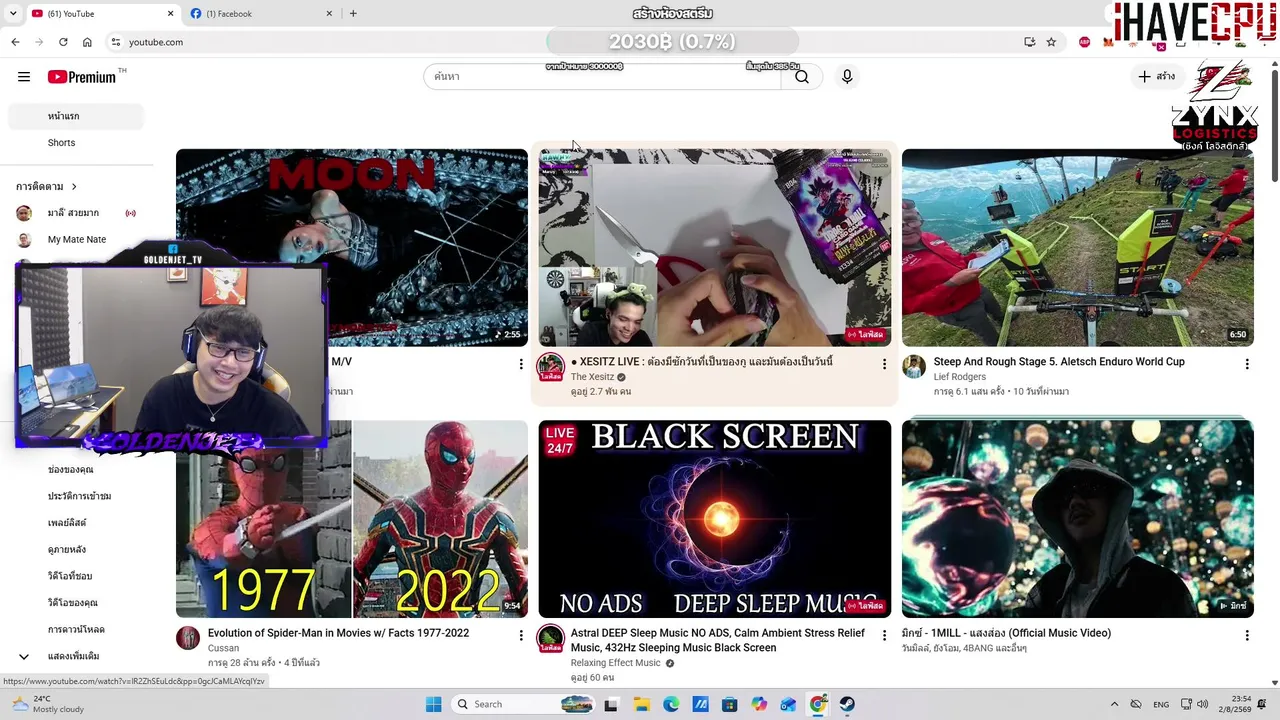Image resolution: width=1280 pixels, height=720 pixels.
Task: Open มาลี สวยมาก subscription channel
Action: tap(75, 213)
